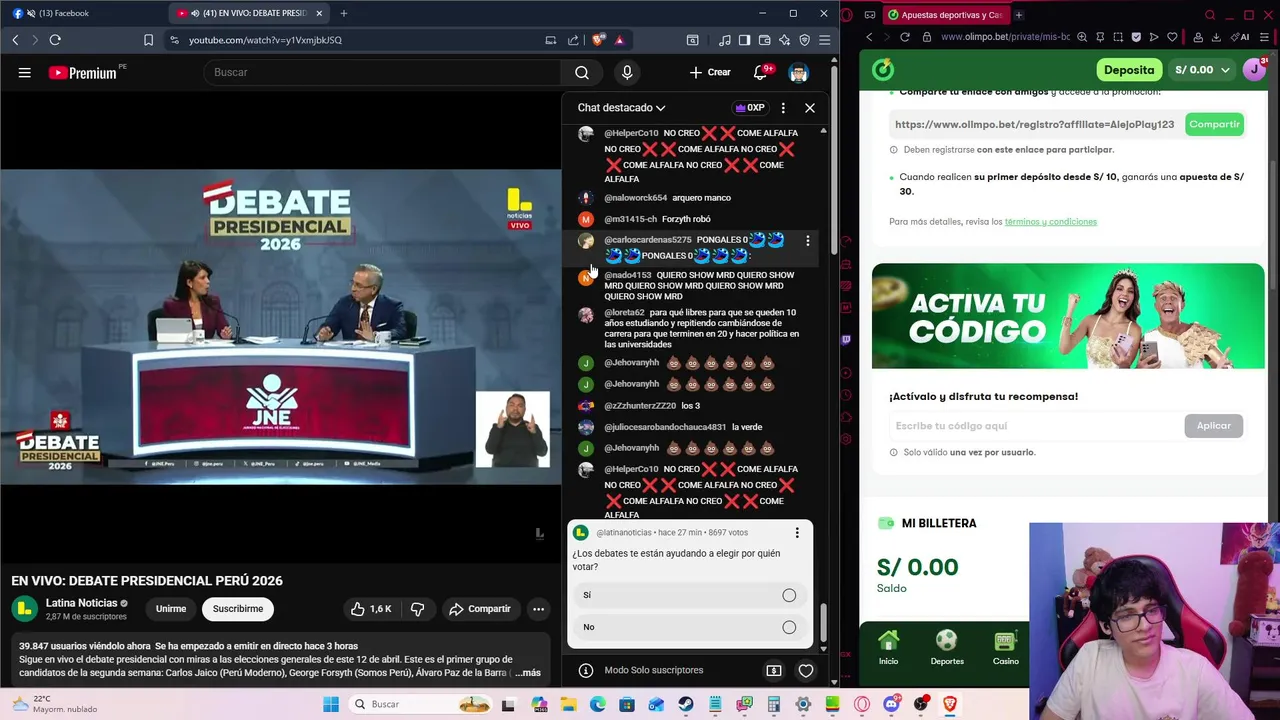
Task: Open live chat options three-dot menu
Action: pos(783,108)
